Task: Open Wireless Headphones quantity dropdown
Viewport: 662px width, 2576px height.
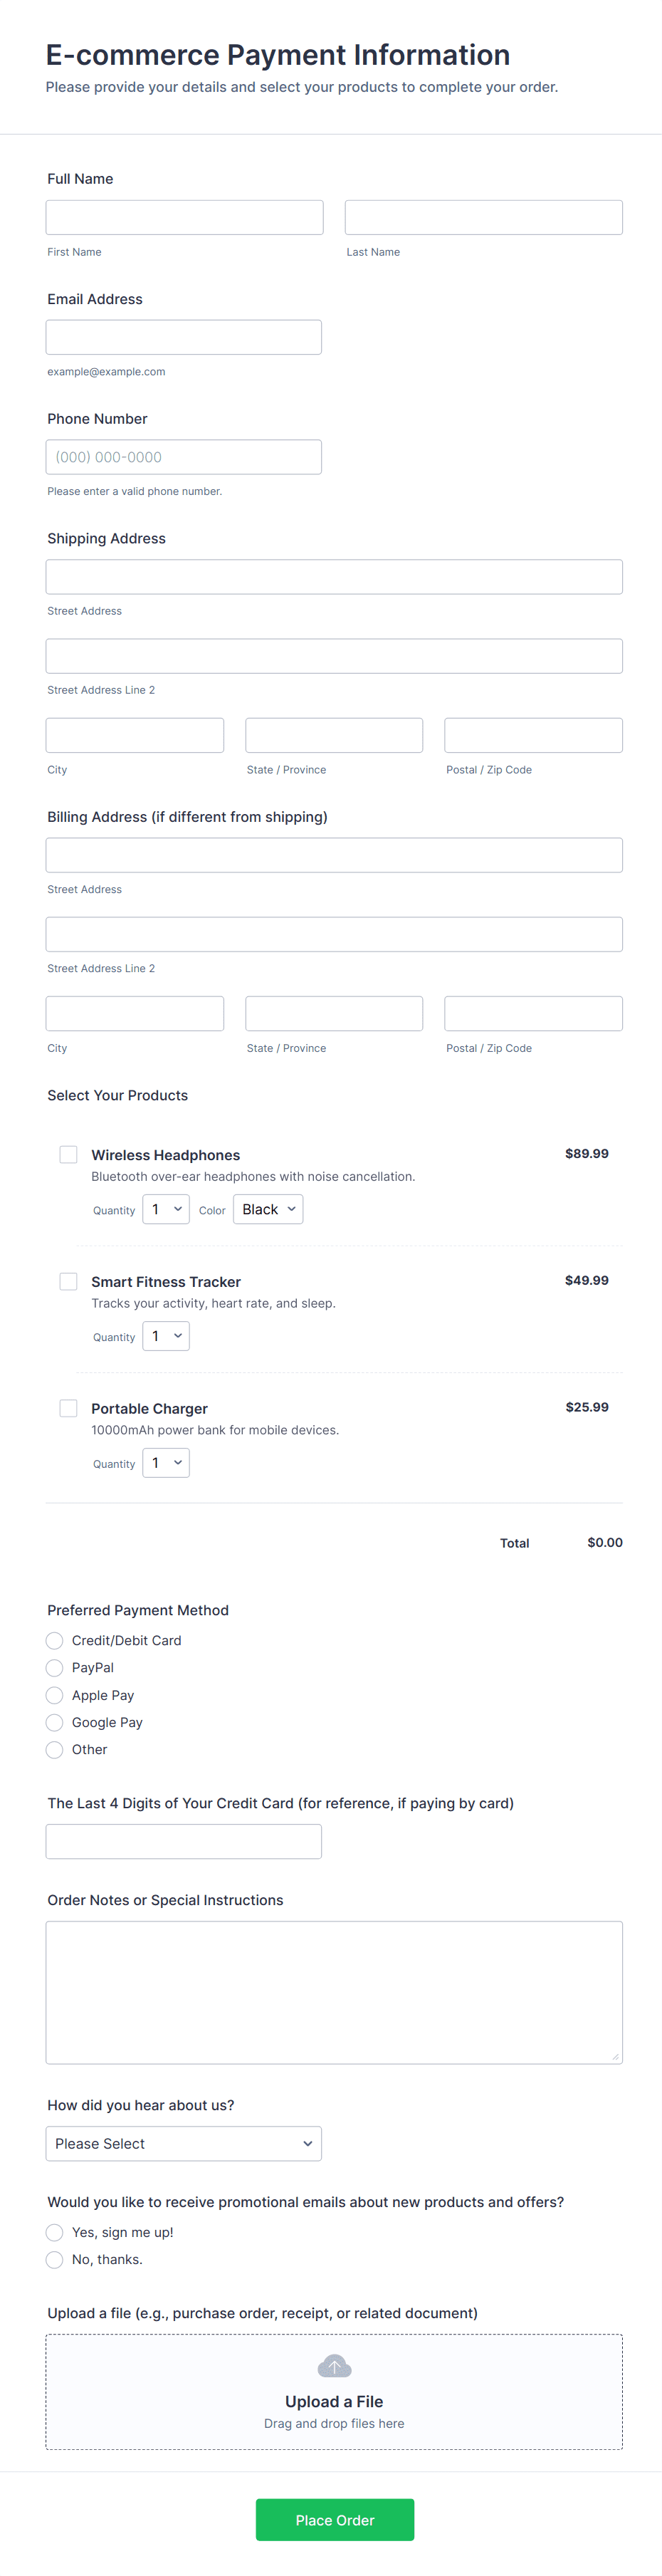Action: pos(166,1209)
